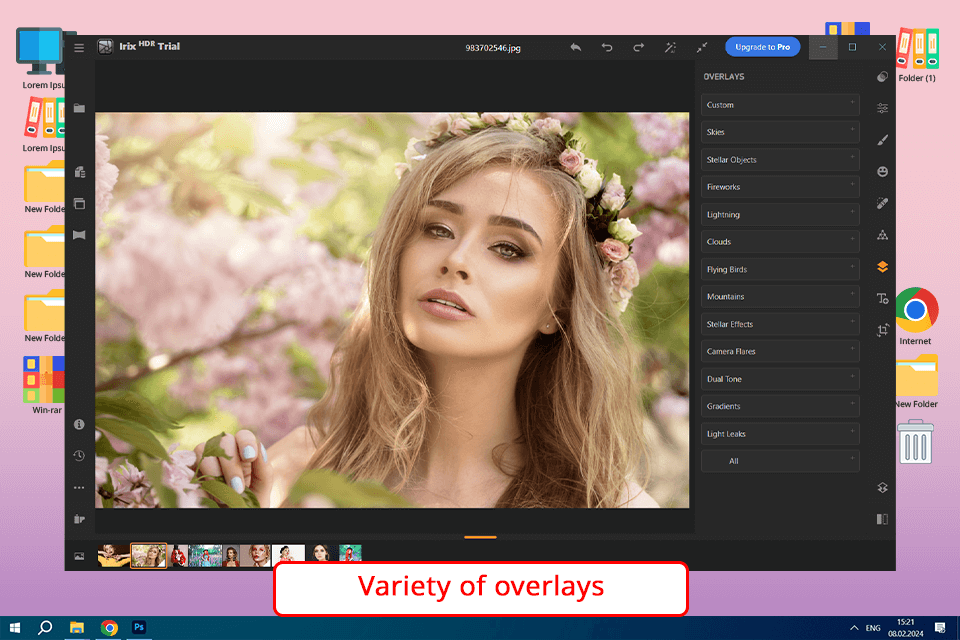The height and width of the screenshot is (640, 960).
Task: Click the layers stack icon near panel bottom
Action: (882, 488)
